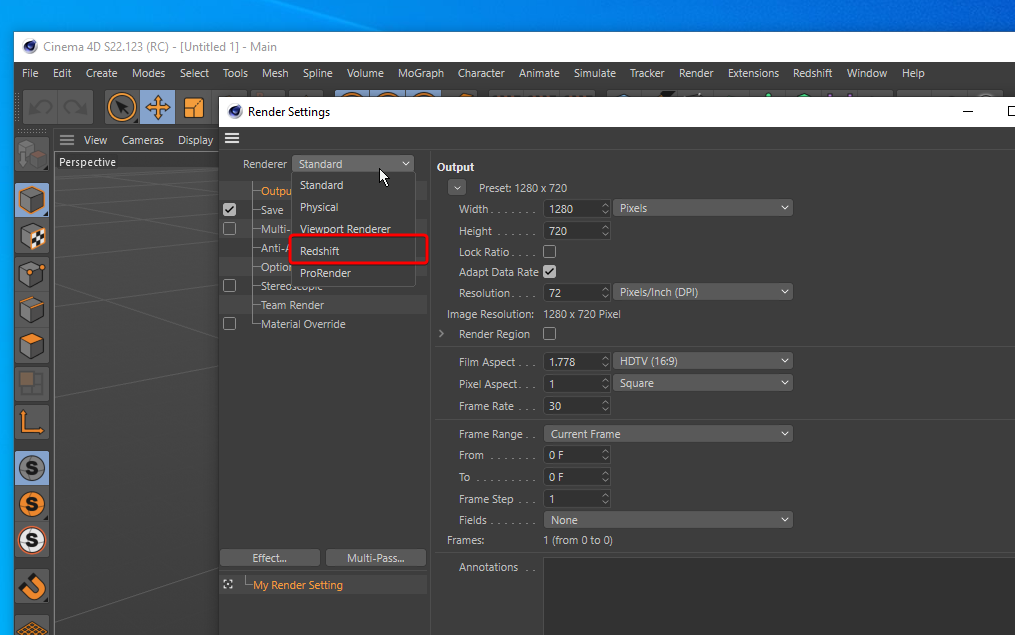The height and width of the screenshot is (635, 1015).
Task: Uncheck Adapt Data Rate checkbox
Action: [550, 272]
